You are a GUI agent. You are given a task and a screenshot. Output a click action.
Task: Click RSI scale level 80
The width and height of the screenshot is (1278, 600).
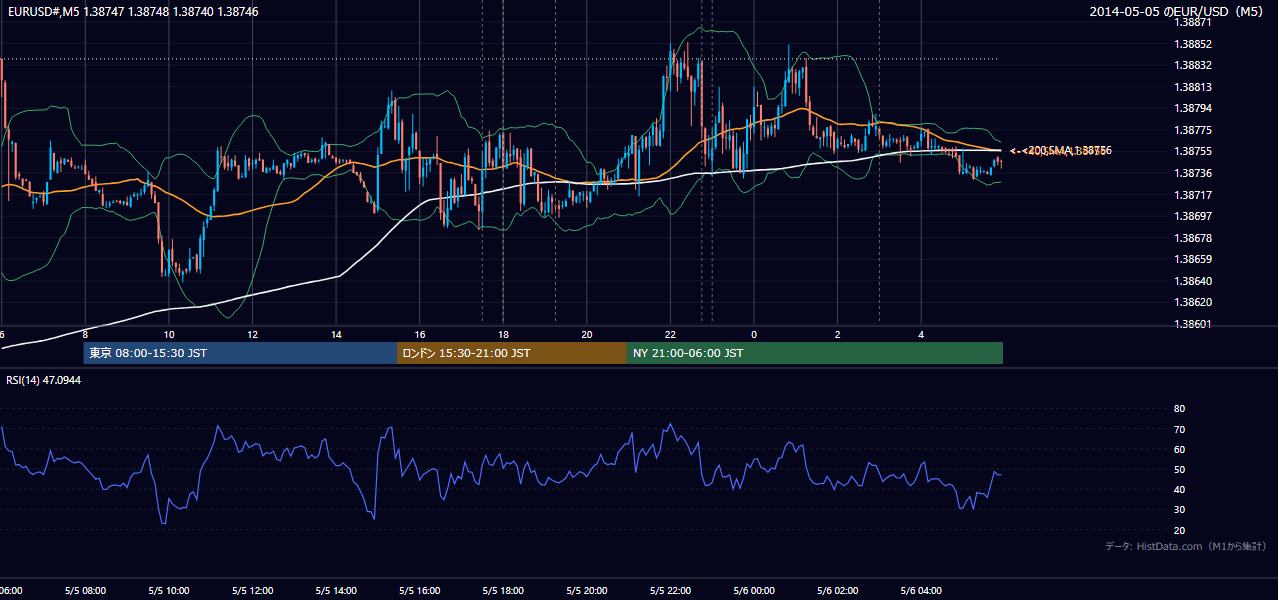[1179, 409]
